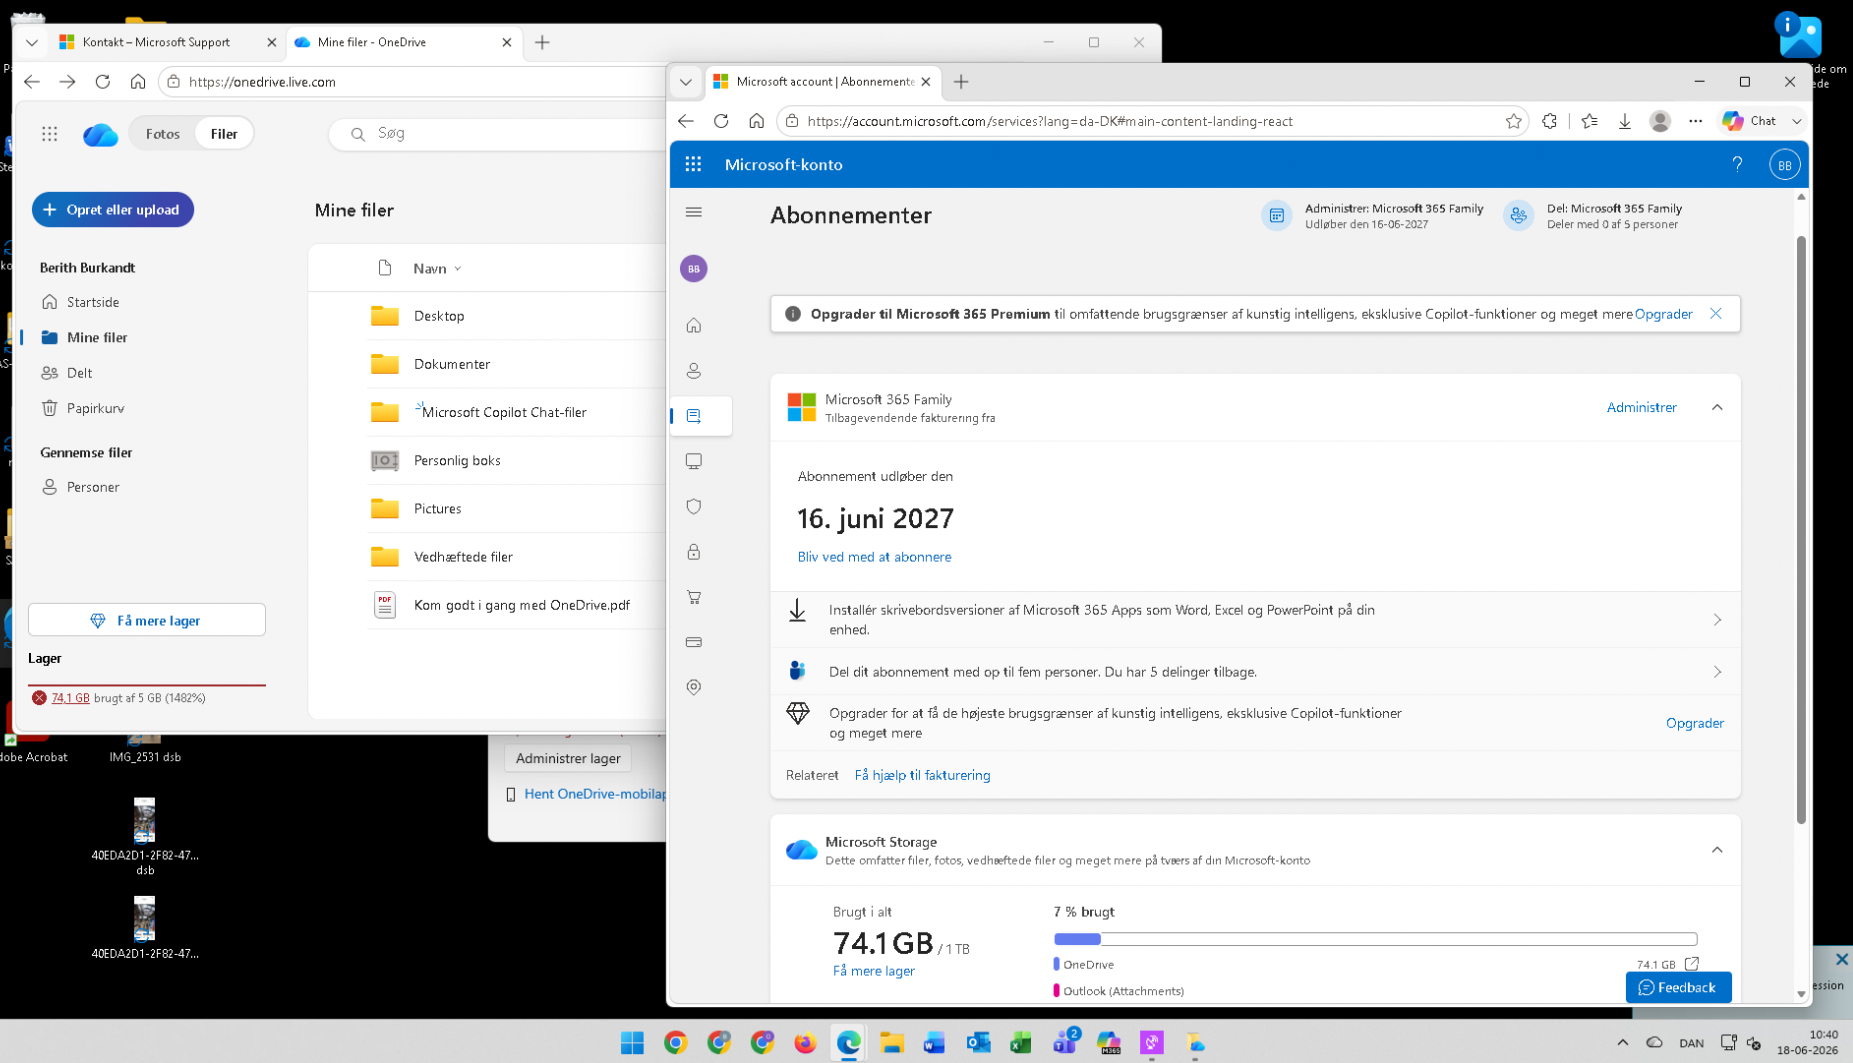Click the Få mere lager button in OneDrive

tap(147, 620)
